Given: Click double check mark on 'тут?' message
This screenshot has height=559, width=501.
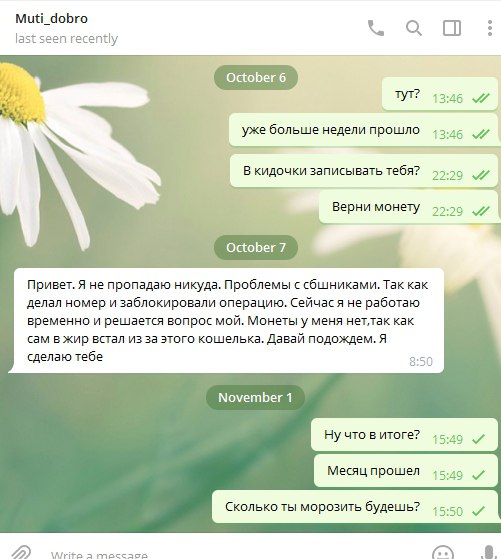Looking at the screenshot, I should tap(481, 98).
